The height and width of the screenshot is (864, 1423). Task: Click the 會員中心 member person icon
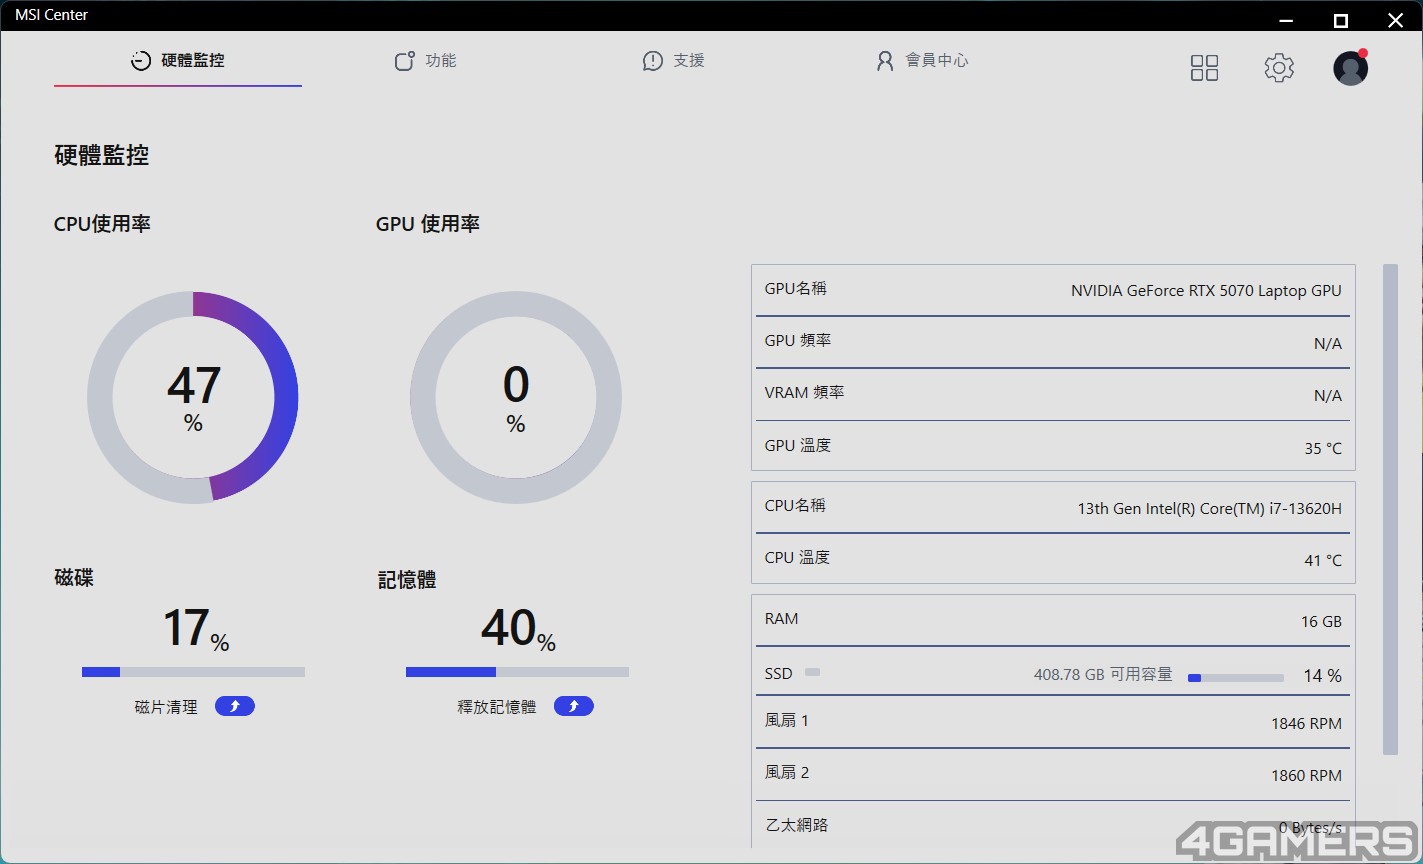click(884, 61)
